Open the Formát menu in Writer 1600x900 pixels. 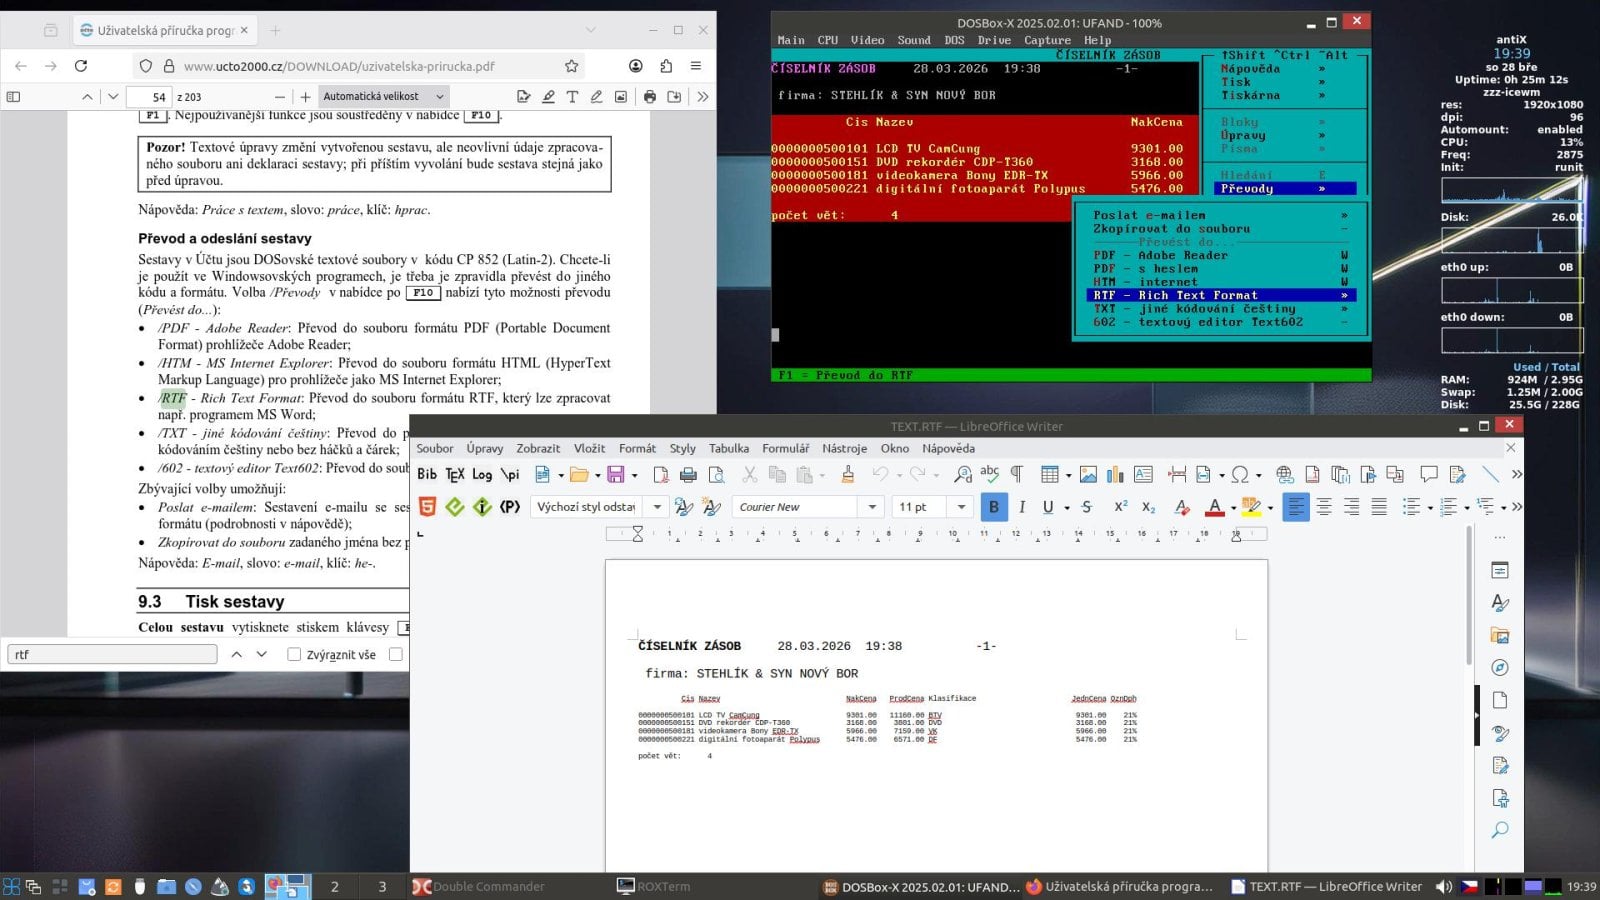click(638, 448)
